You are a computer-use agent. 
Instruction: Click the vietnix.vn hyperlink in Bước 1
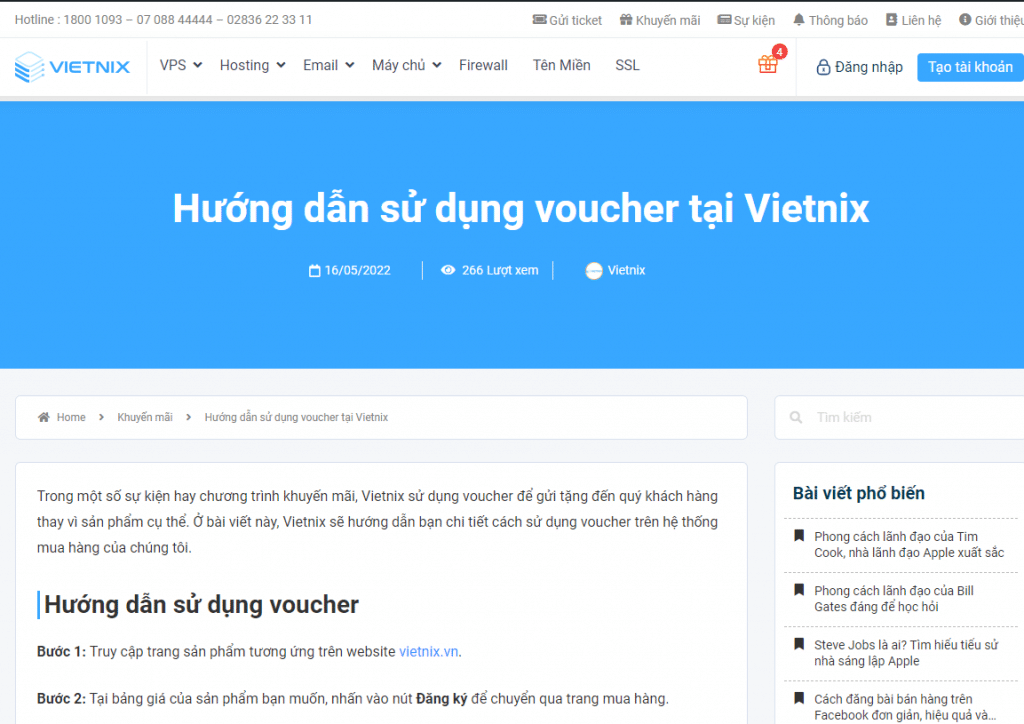(428, 652)
